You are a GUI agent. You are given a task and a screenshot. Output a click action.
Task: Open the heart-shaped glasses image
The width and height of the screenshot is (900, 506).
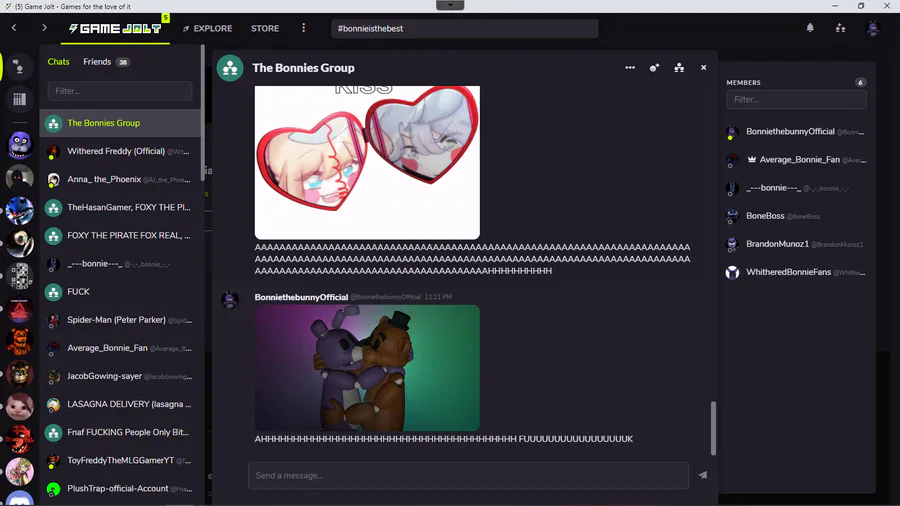pos(367,162)
